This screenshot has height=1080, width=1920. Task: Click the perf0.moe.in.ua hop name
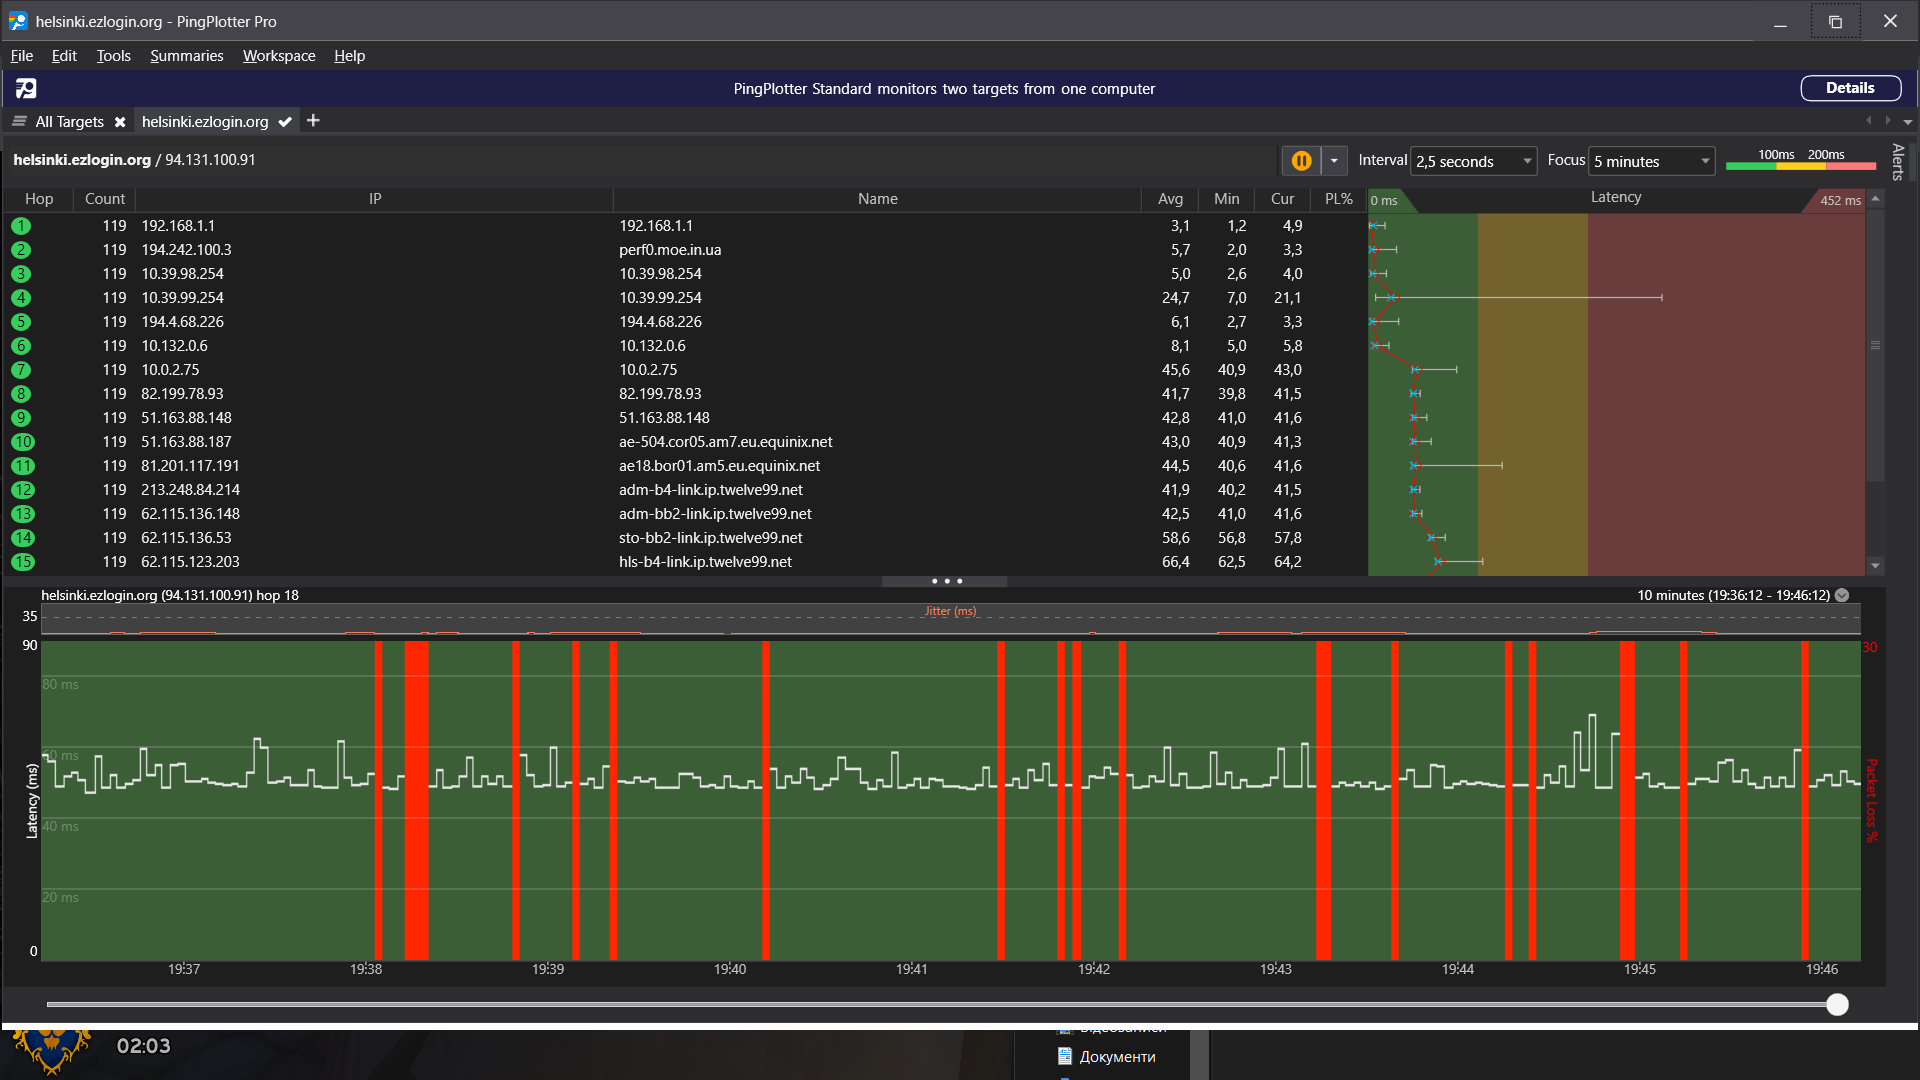point(670,250)
